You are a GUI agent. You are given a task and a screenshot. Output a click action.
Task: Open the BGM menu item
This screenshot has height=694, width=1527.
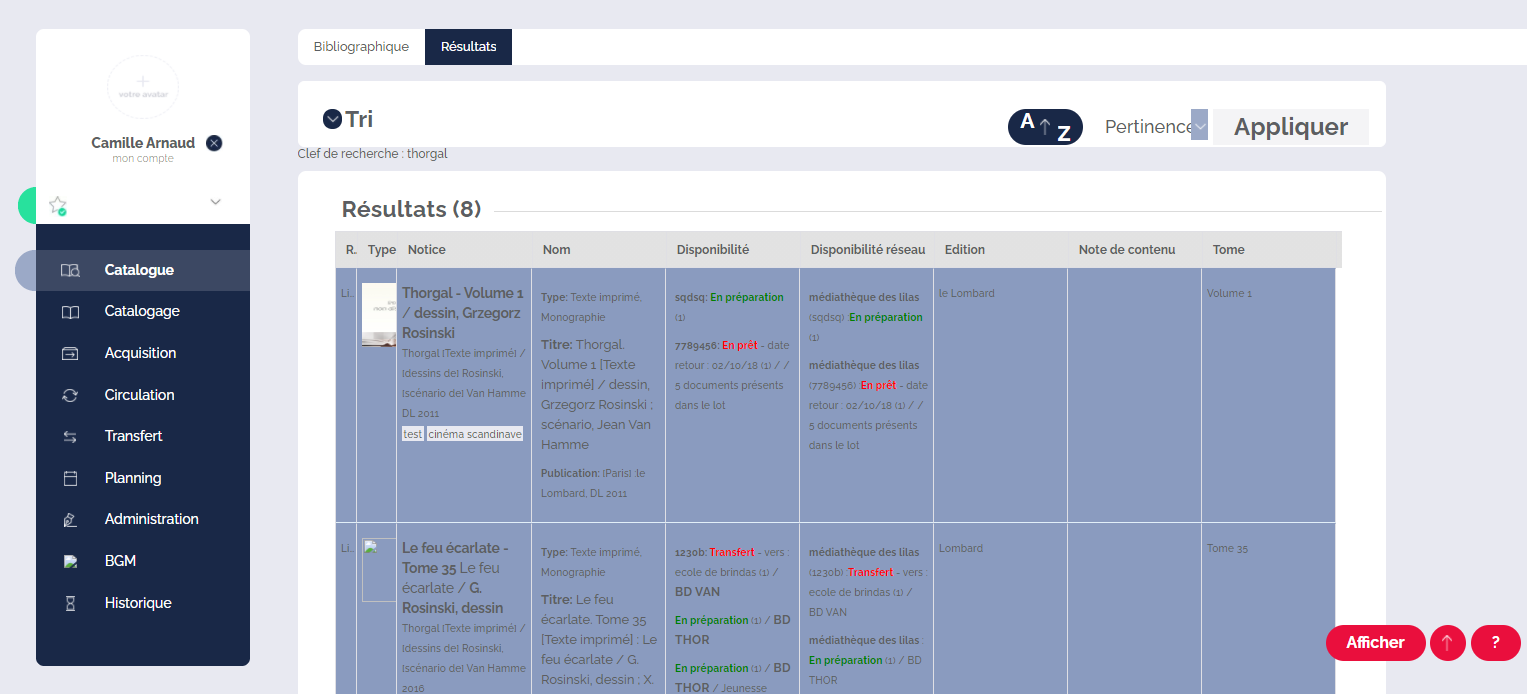pyautogui.click(x=120, y=561)
